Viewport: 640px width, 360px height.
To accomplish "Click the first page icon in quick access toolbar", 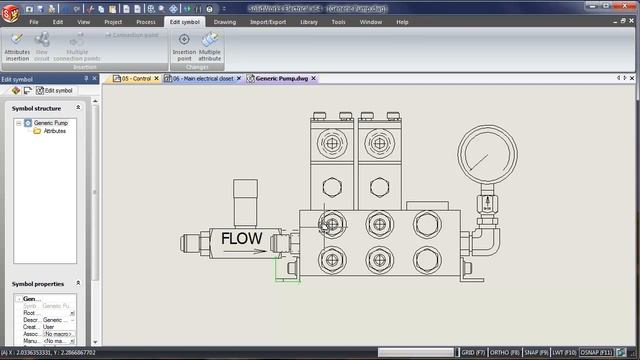I will [127, 9].
